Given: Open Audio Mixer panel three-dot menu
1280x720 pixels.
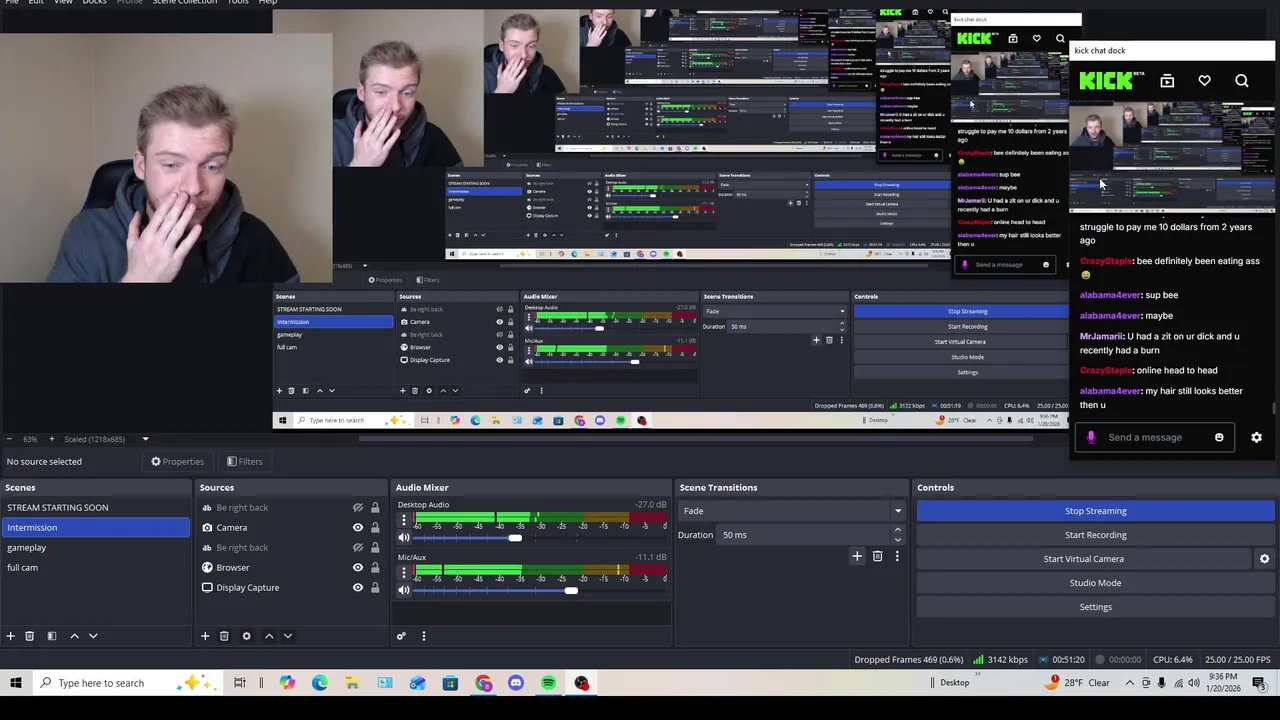Looking at the screenshot, I should click(423, 636).
